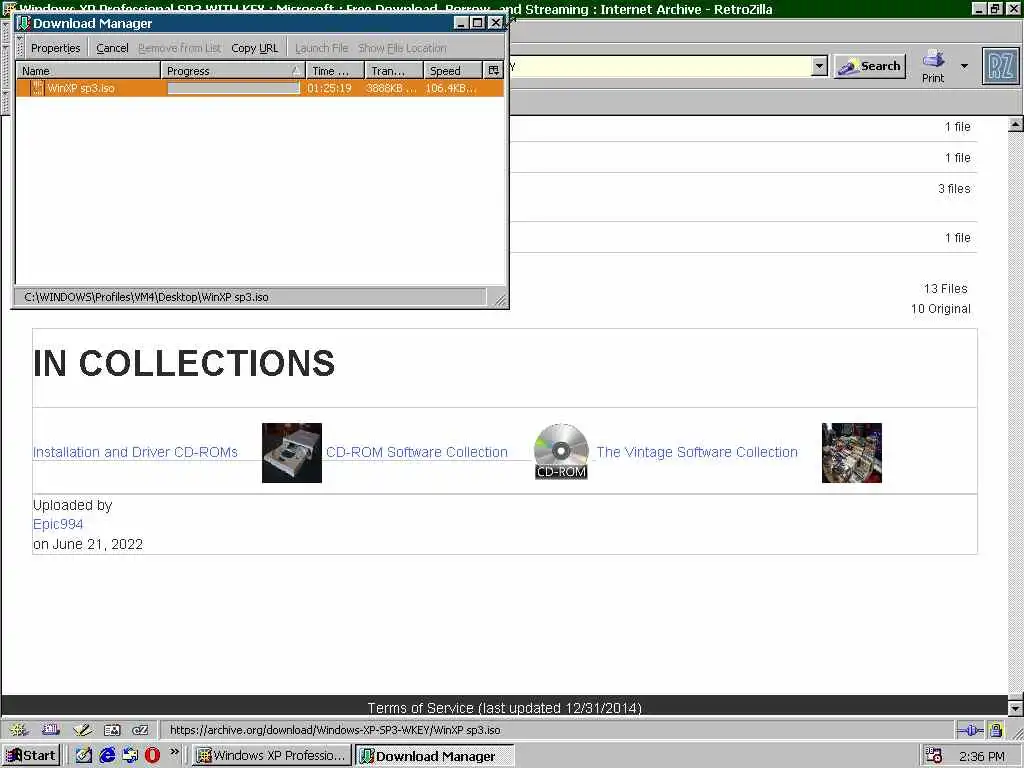Click the archive.org URL in status bar
This screenshot has width=1024, height=768.
tap(334, 730)
